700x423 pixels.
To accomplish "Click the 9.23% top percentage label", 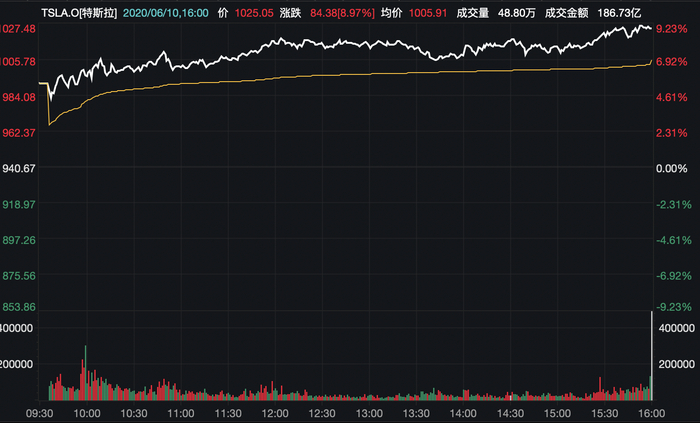I will tap(671, 29).
